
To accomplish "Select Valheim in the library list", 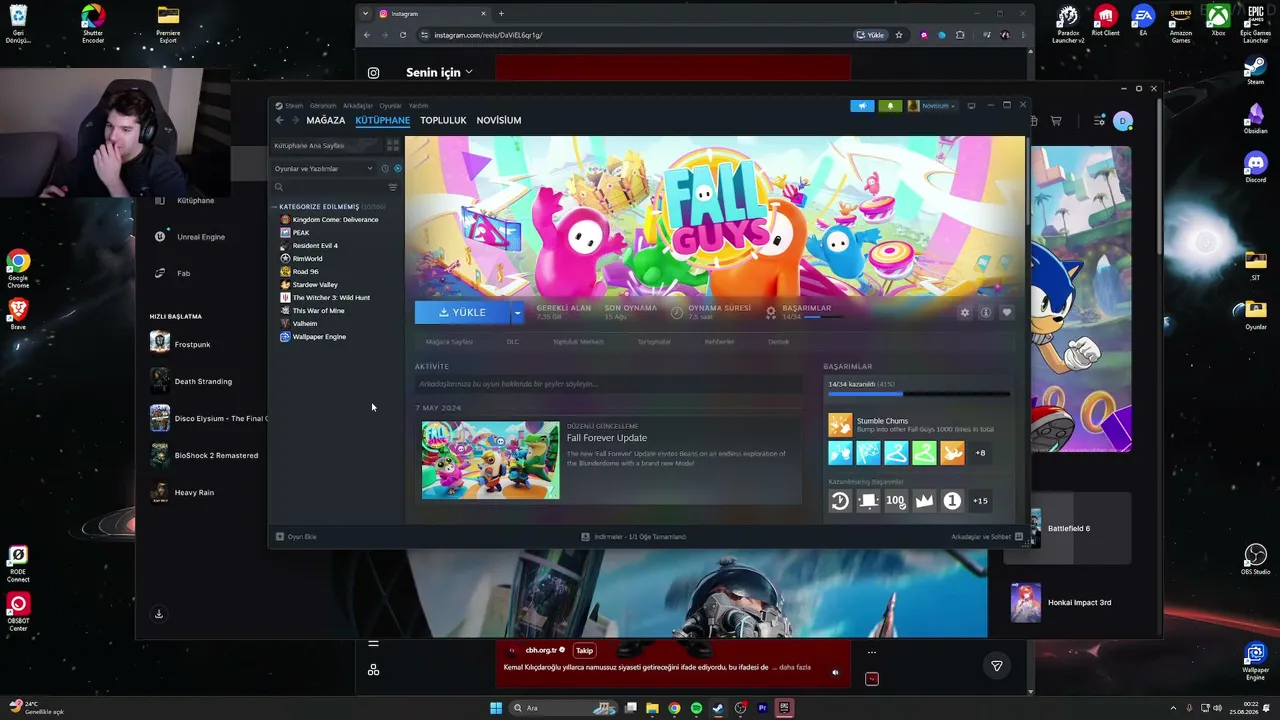I will [304, 324].
